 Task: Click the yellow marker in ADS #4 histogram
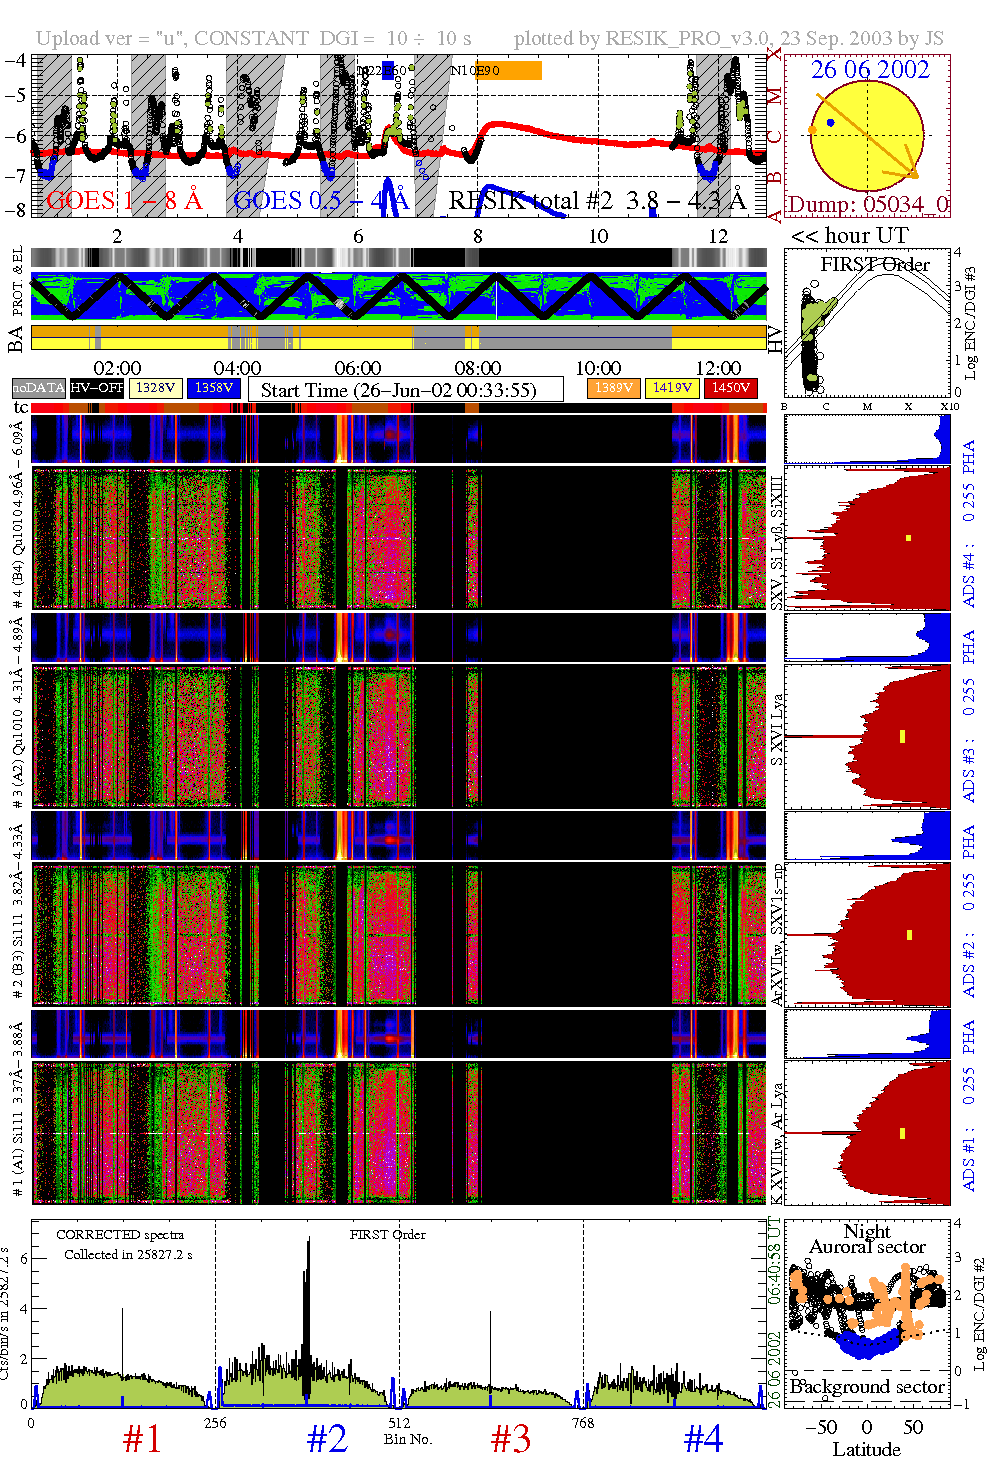(x=908, y=538)
